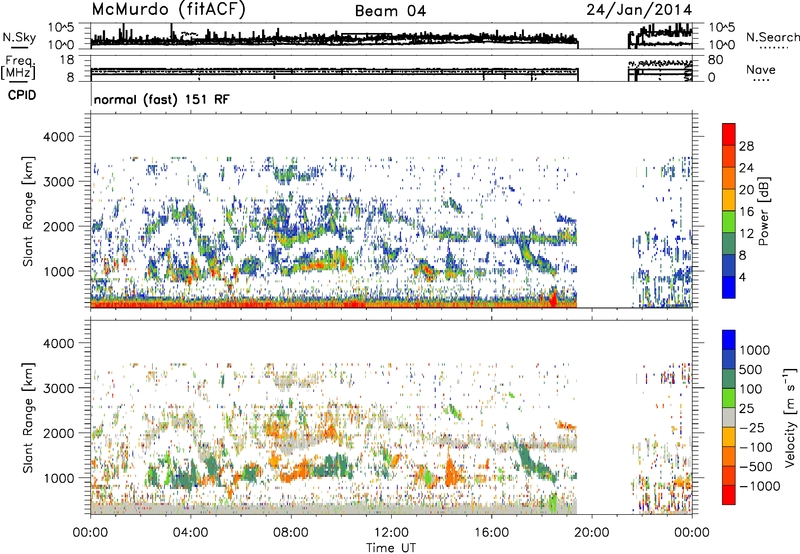Click the '2000' range tick on velocity panel
Image resolution: width=800 pixels, height=554 pixels.
58,433
